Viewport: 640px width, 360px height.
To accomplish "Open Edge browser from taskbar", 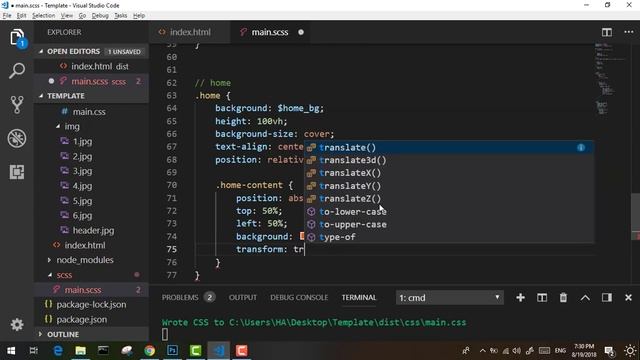I will tap(58, 351).
